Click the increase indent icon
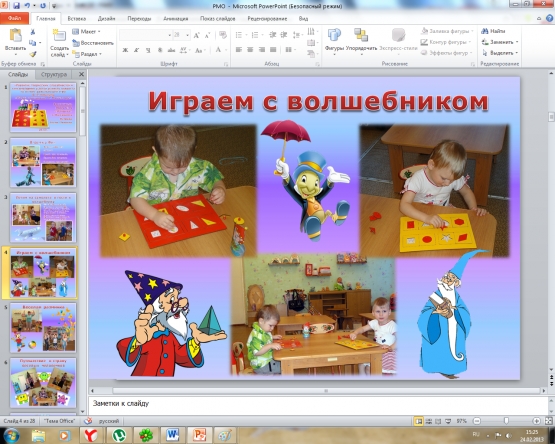Screen dimensions: 555x444 tap(284, 35)
